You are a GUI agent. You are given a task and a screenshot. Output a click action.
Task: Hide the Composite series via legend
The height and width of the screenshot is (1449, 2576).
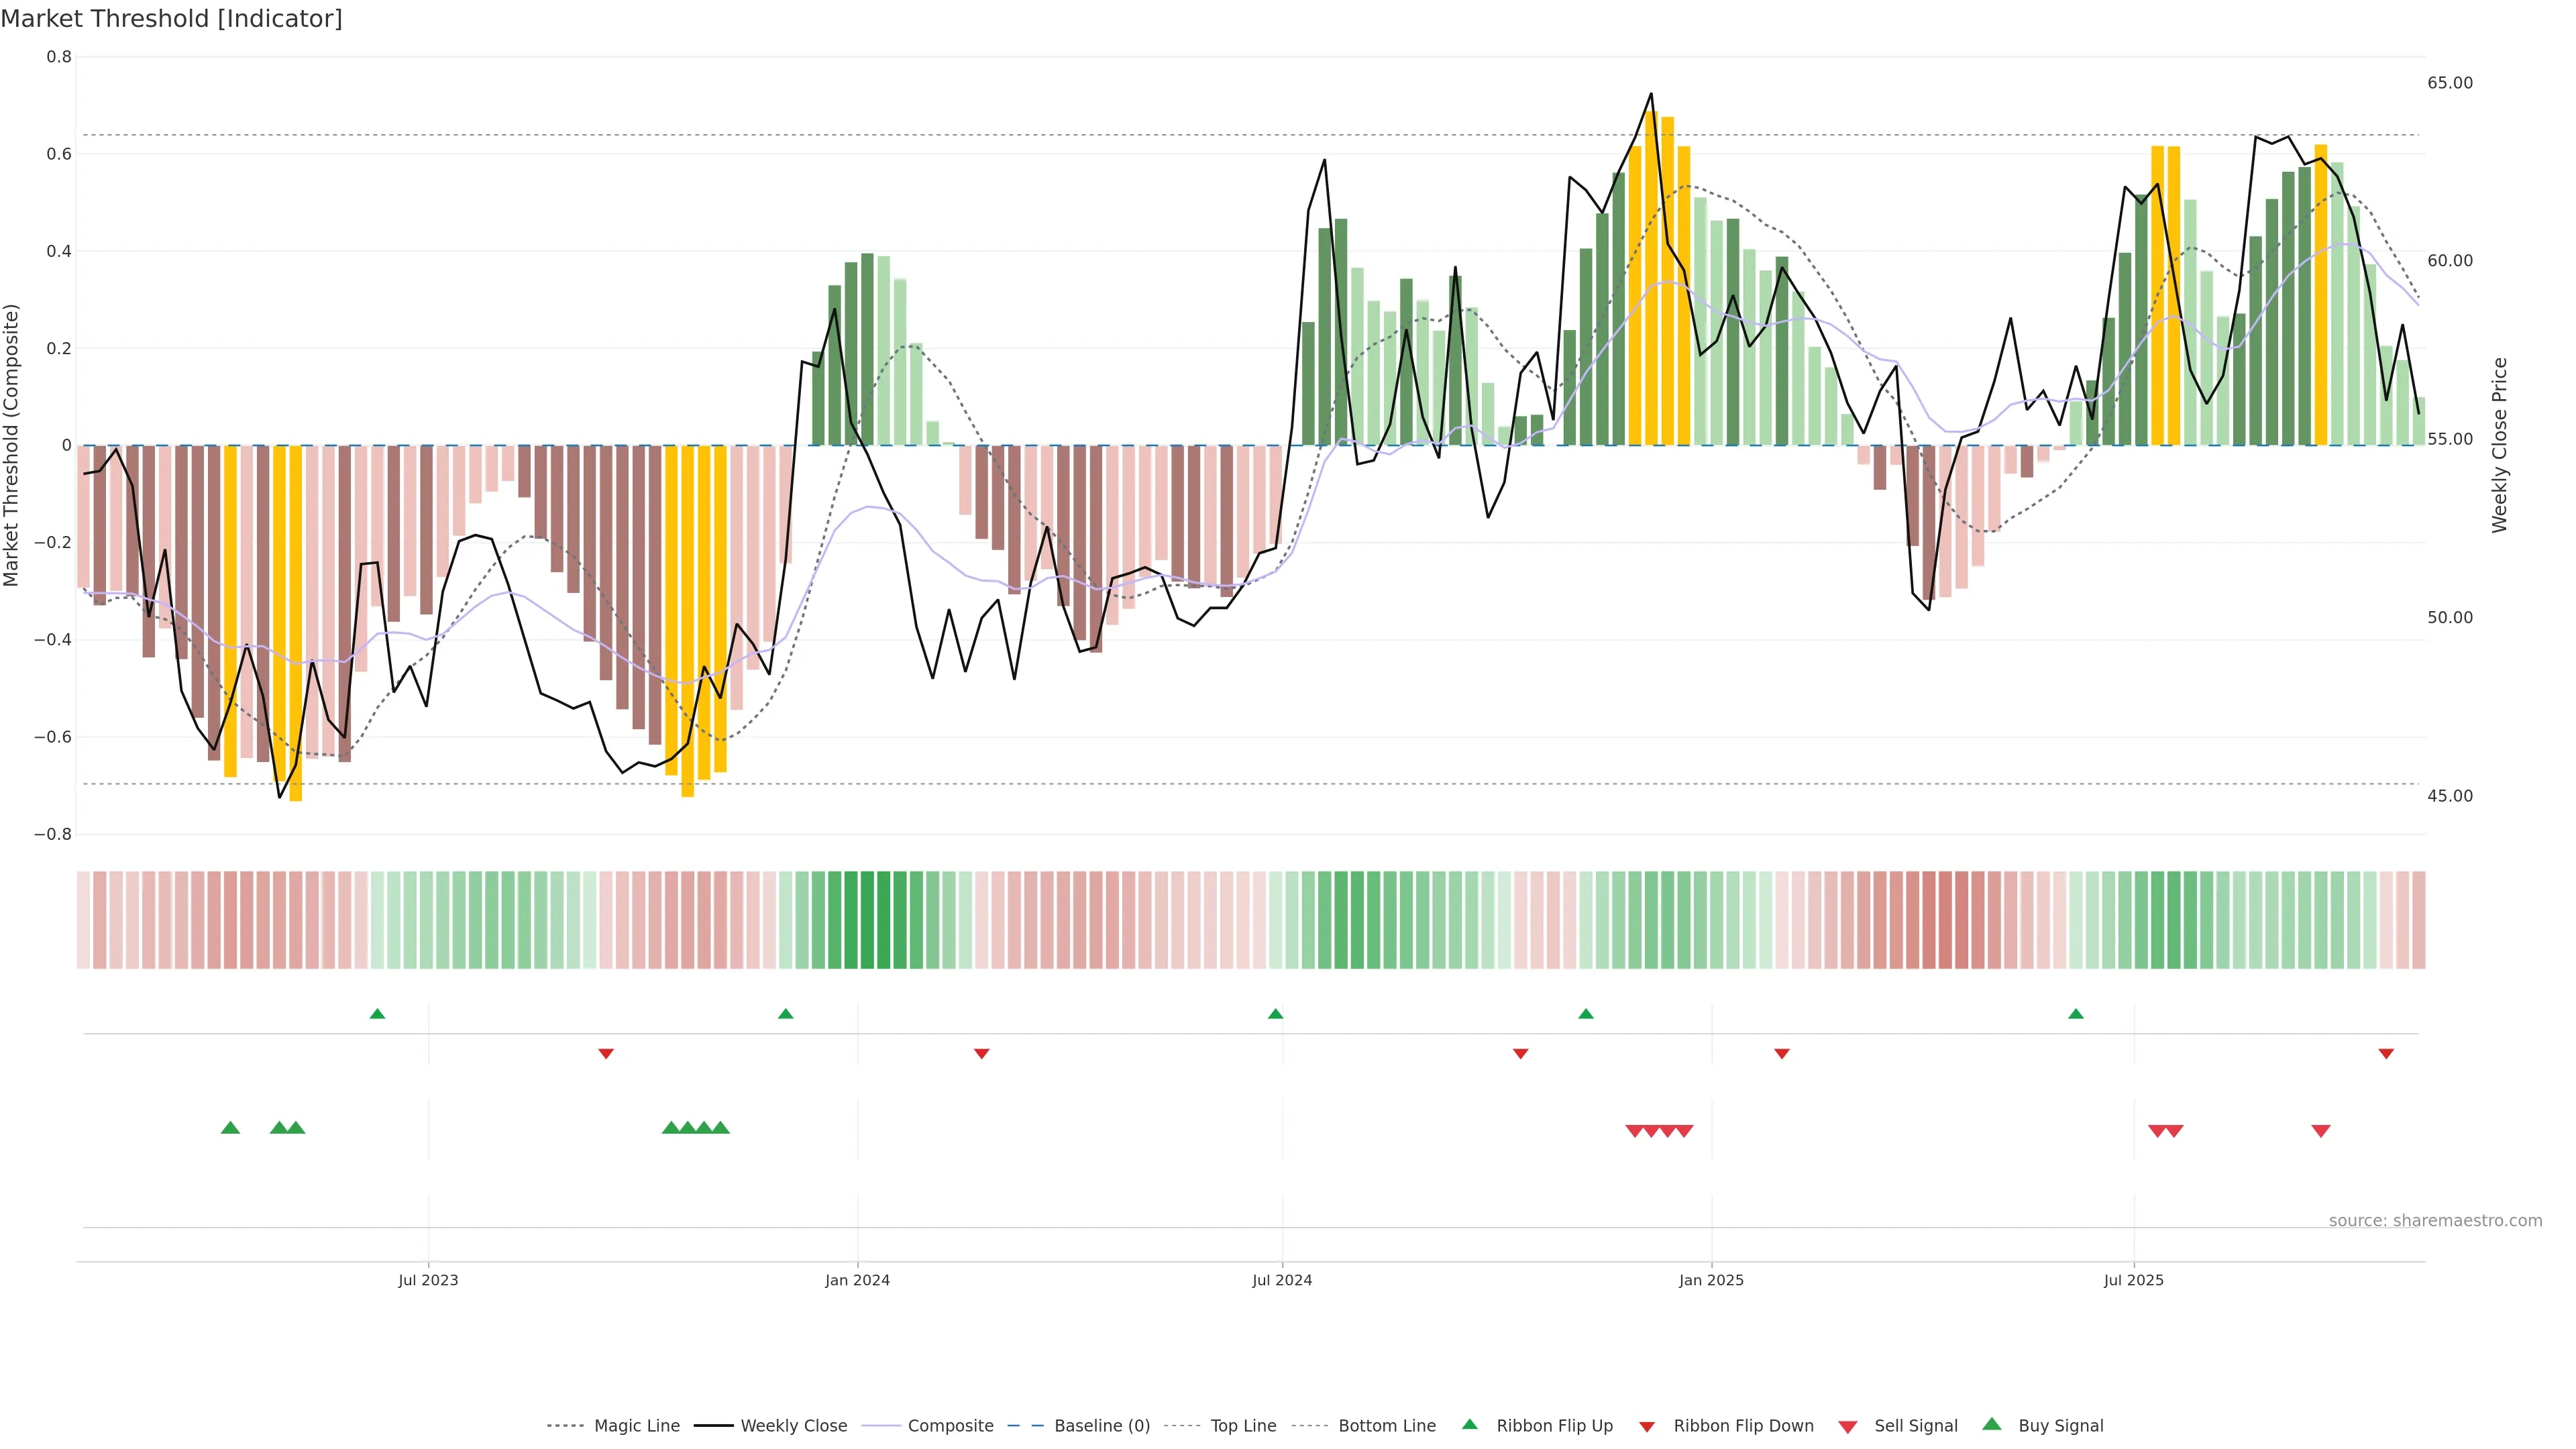(x=950, y=1426)
